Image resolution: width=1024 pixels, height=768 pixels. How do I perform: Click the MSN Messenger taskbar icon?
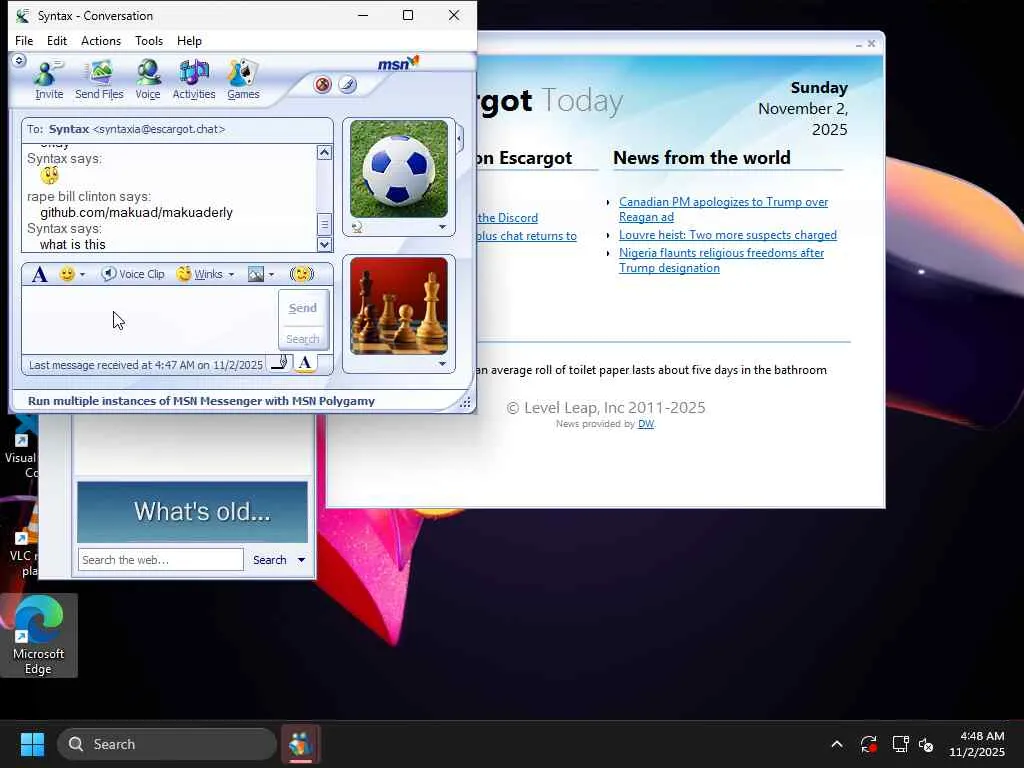click(x=301, y=744)
